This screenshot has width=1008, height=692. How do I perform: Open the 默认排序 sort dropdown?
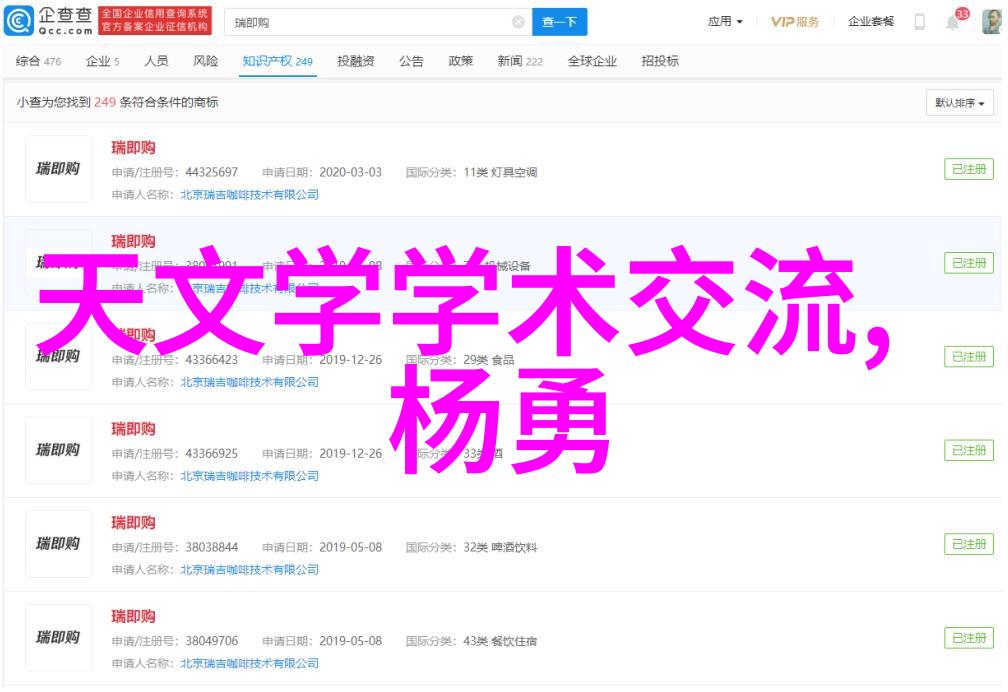959,103
